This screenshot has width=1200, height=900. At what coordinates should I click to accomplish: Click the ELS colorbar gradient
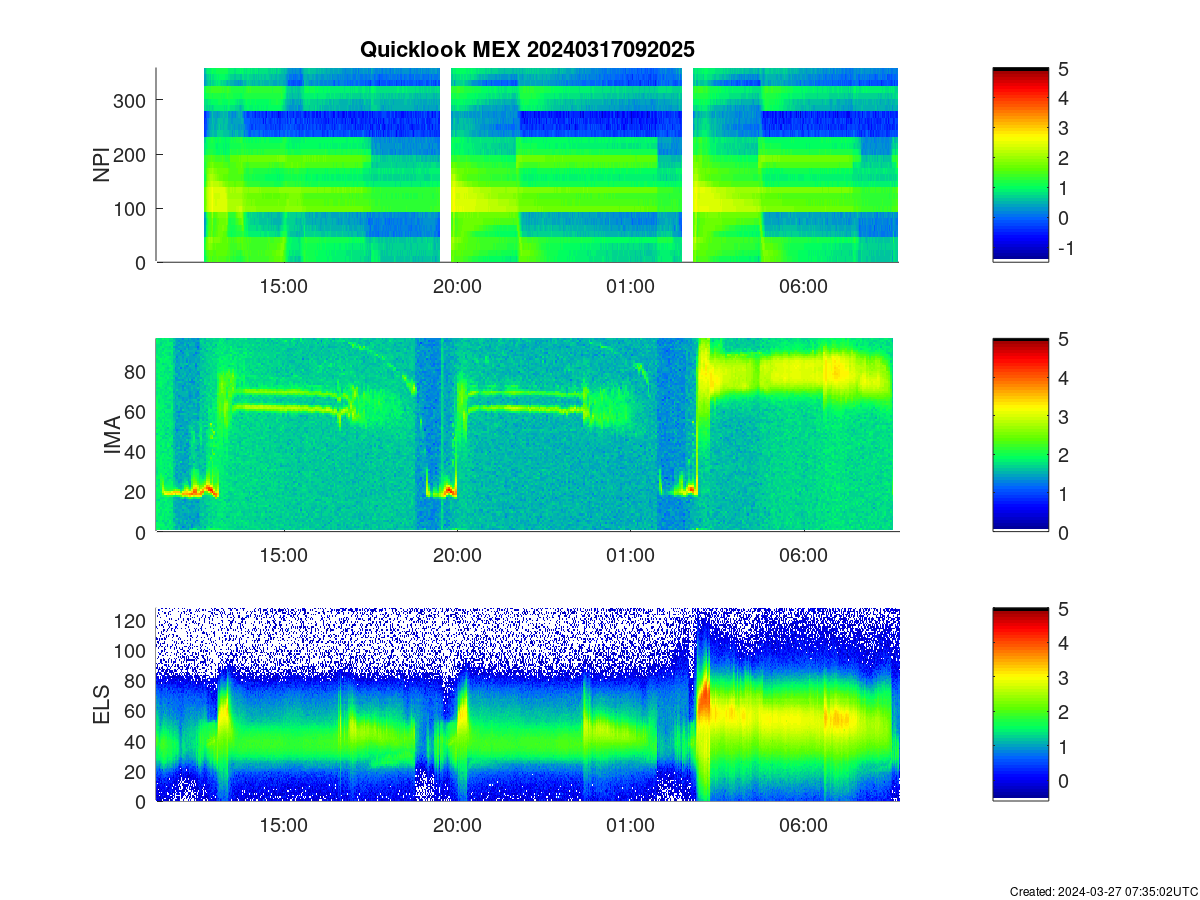click(1021, 705)
